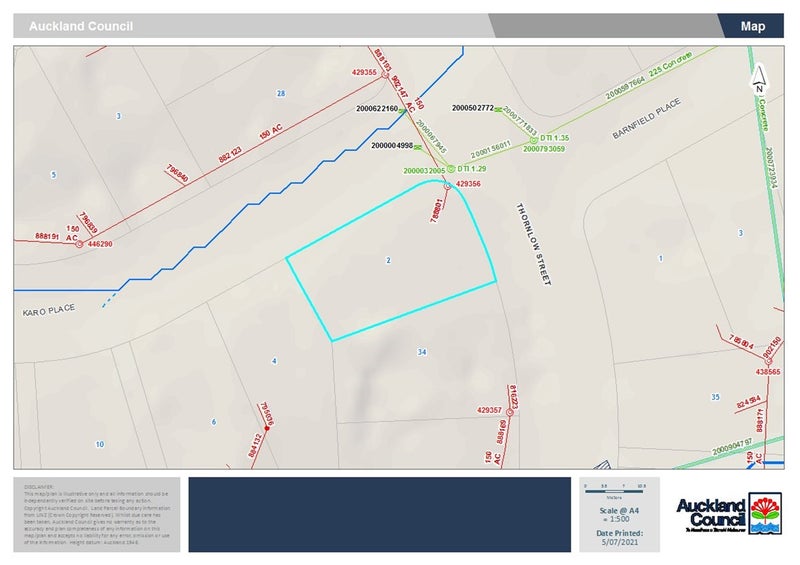The width and height of the screenshot is (800, 565).
Task: Click the Karo Place street label
Action: coord(49,312)
